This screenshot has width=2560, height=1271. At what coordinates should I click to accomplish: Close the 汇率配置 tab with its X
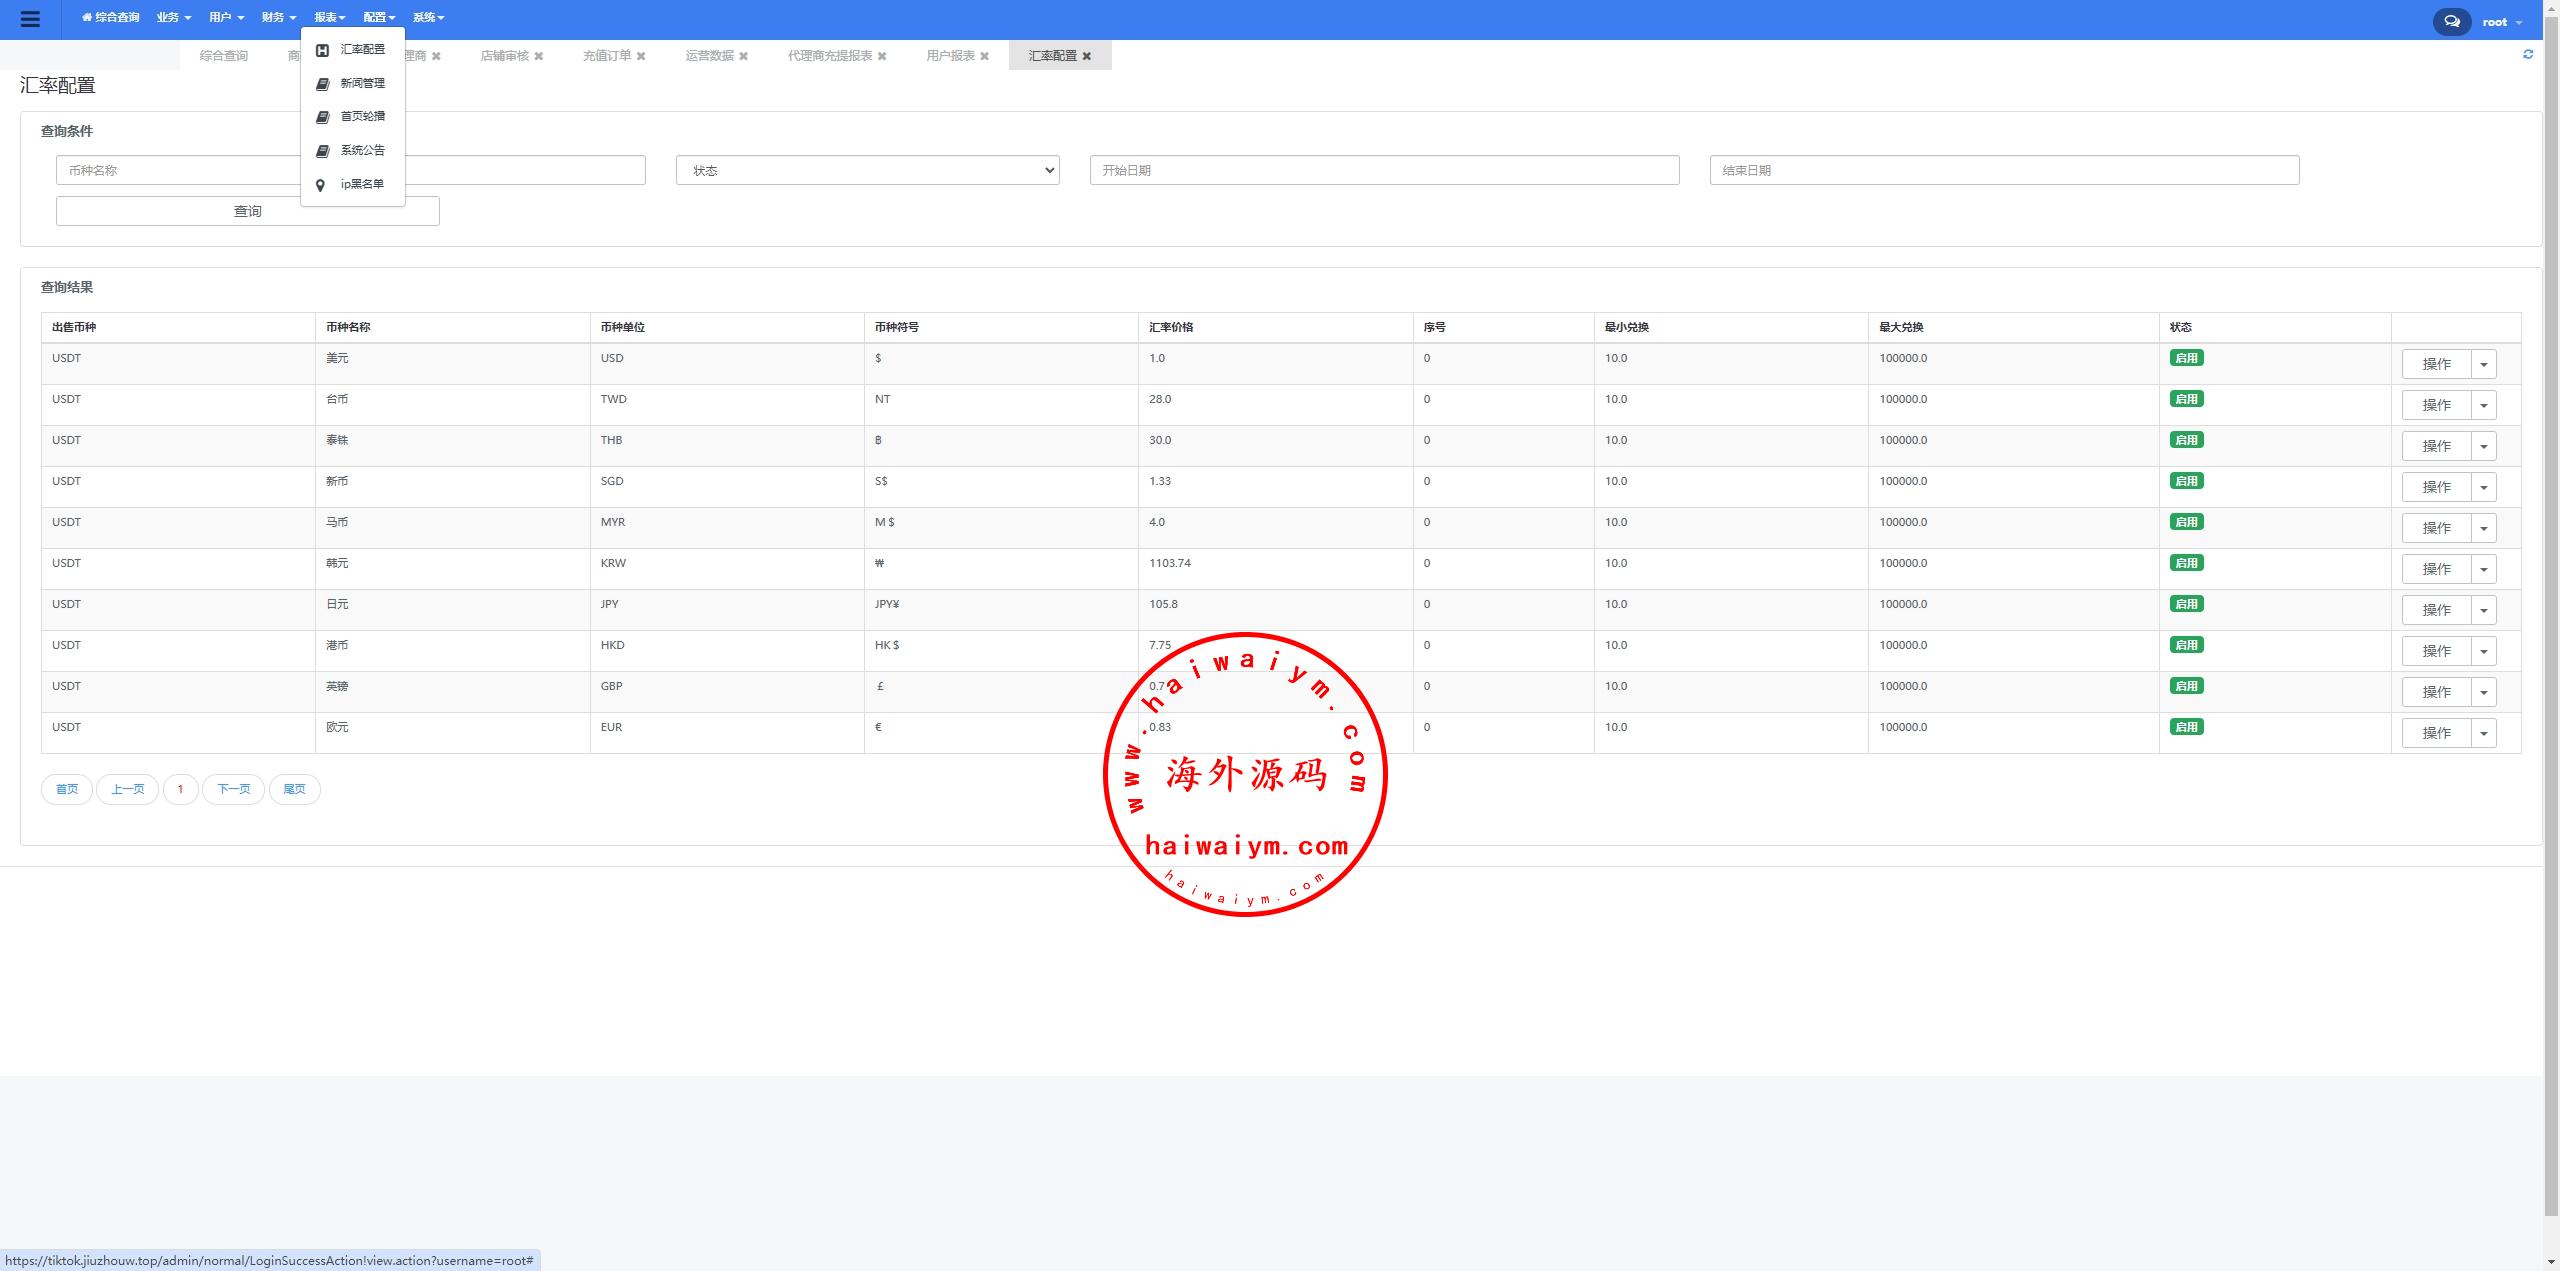[1087, 56]
